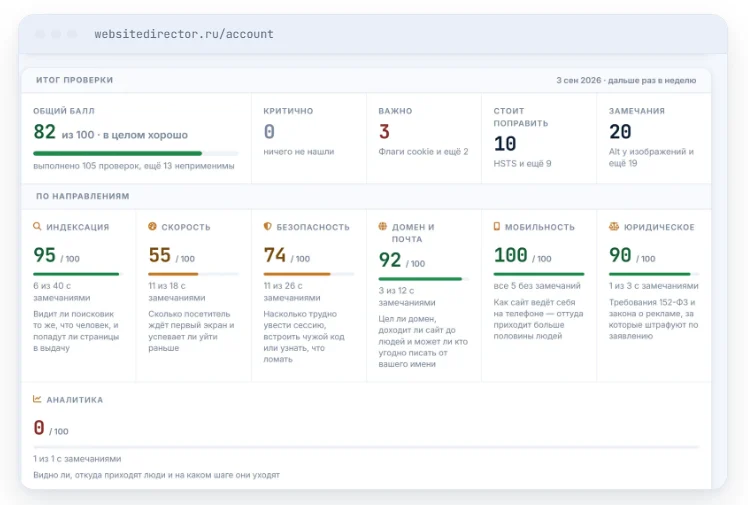Screen dimensions: 748x505
Task: Click '1 из 1 с замечаниями' under Аналитика
Action: [x=77, y=459]
